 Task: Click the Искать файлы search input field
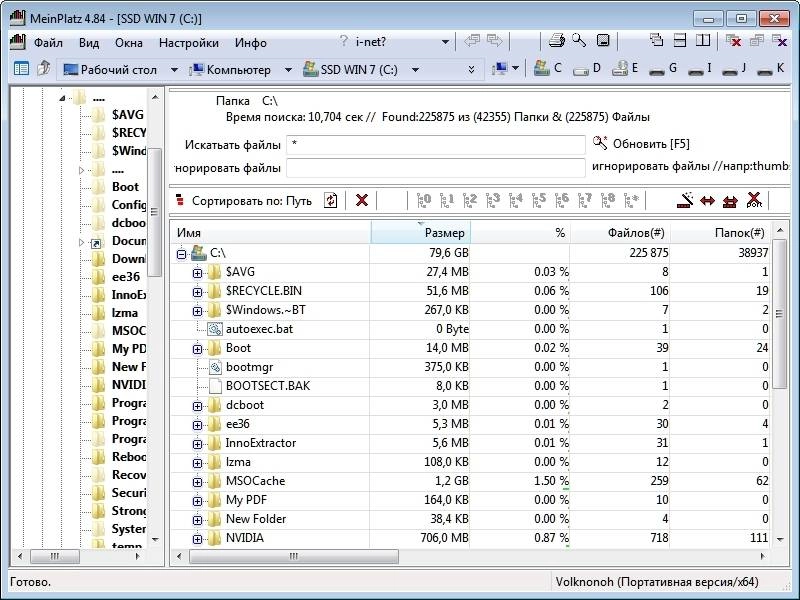coord(436,145)
